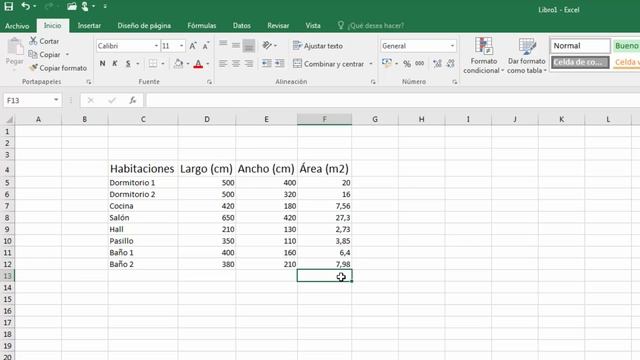
Task: Increase decimal places
Action: (437, 63)
